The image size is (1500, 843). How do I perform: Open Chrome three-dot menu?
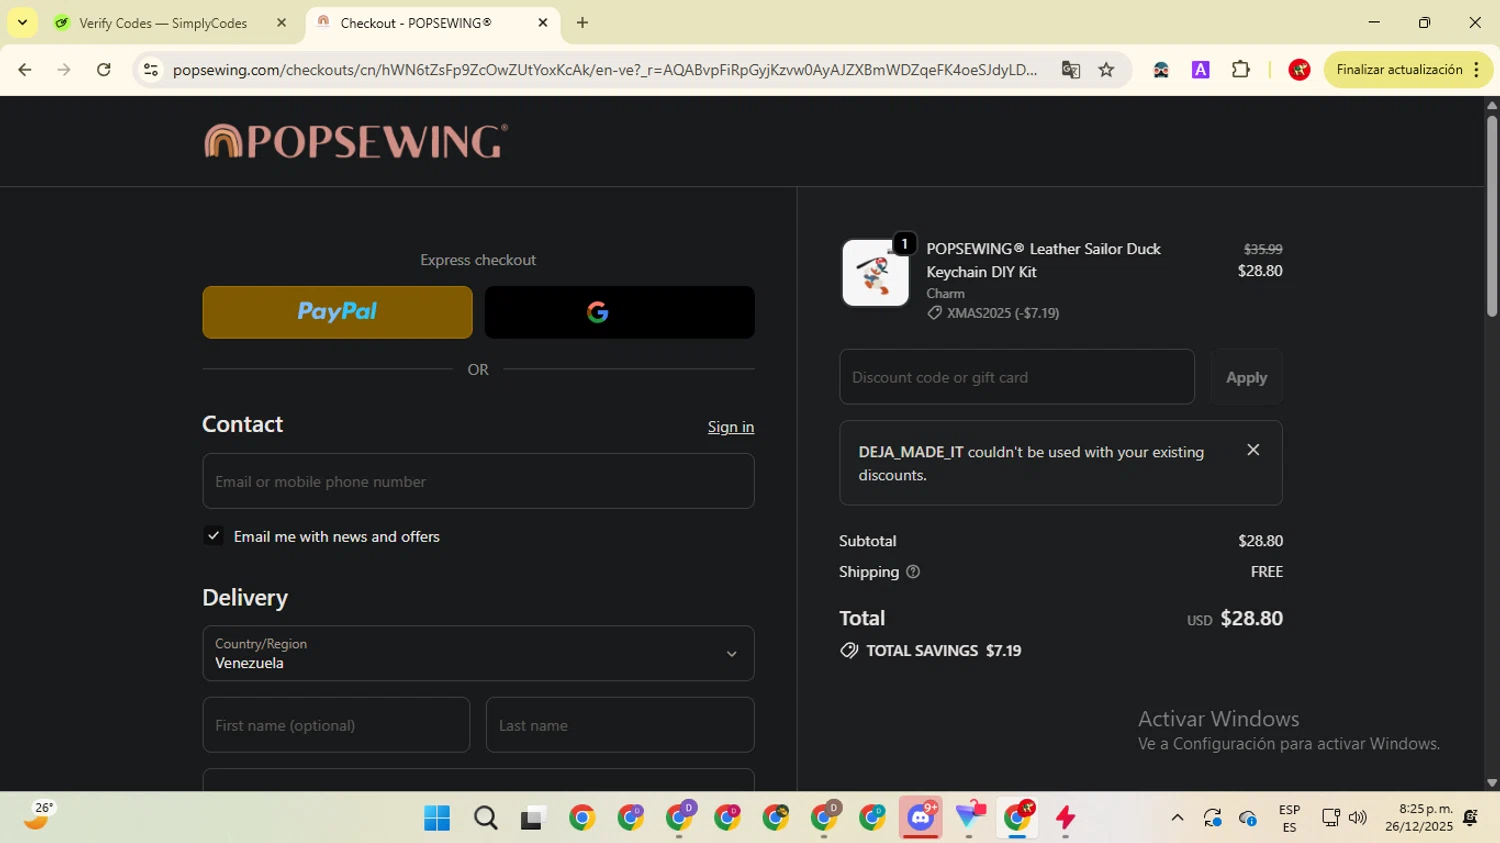tap(1477, 70)
